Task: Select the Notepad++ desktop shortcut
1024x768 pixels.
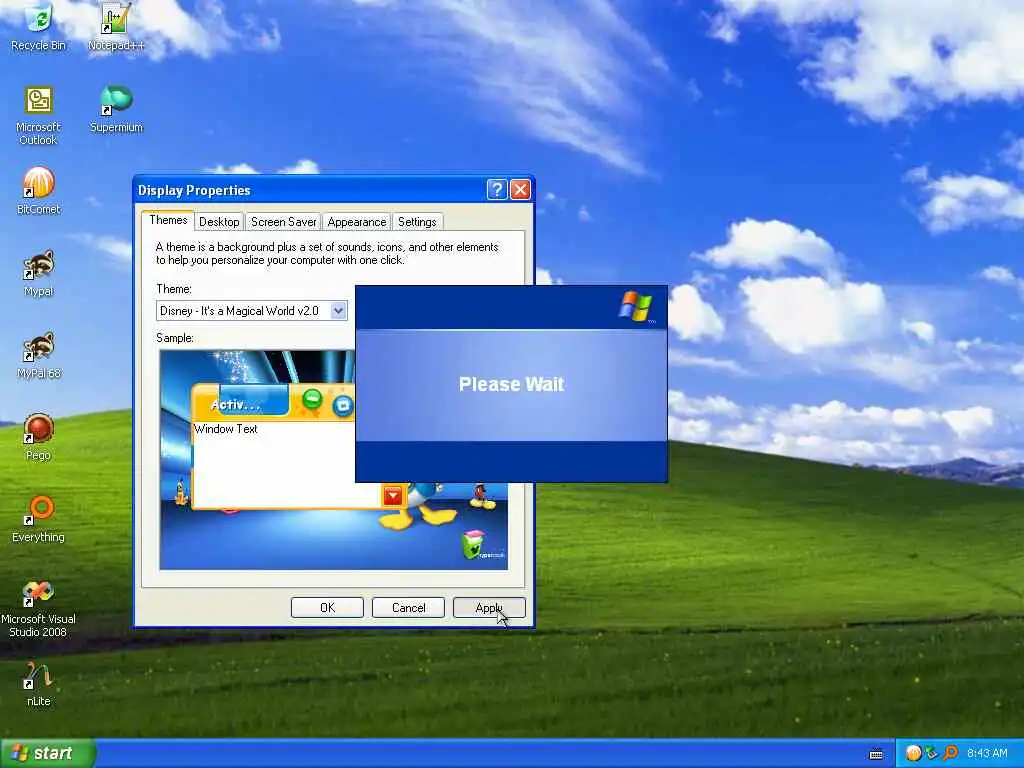Action: coord(116,26)
